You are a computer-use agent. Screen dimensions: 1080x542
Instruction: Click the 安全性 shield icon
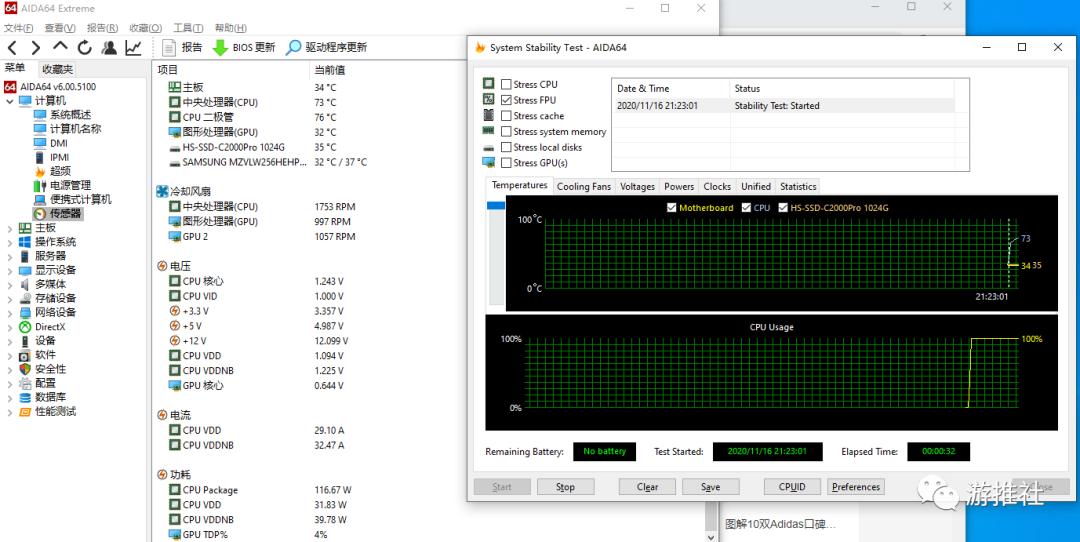tap(25, 369)
